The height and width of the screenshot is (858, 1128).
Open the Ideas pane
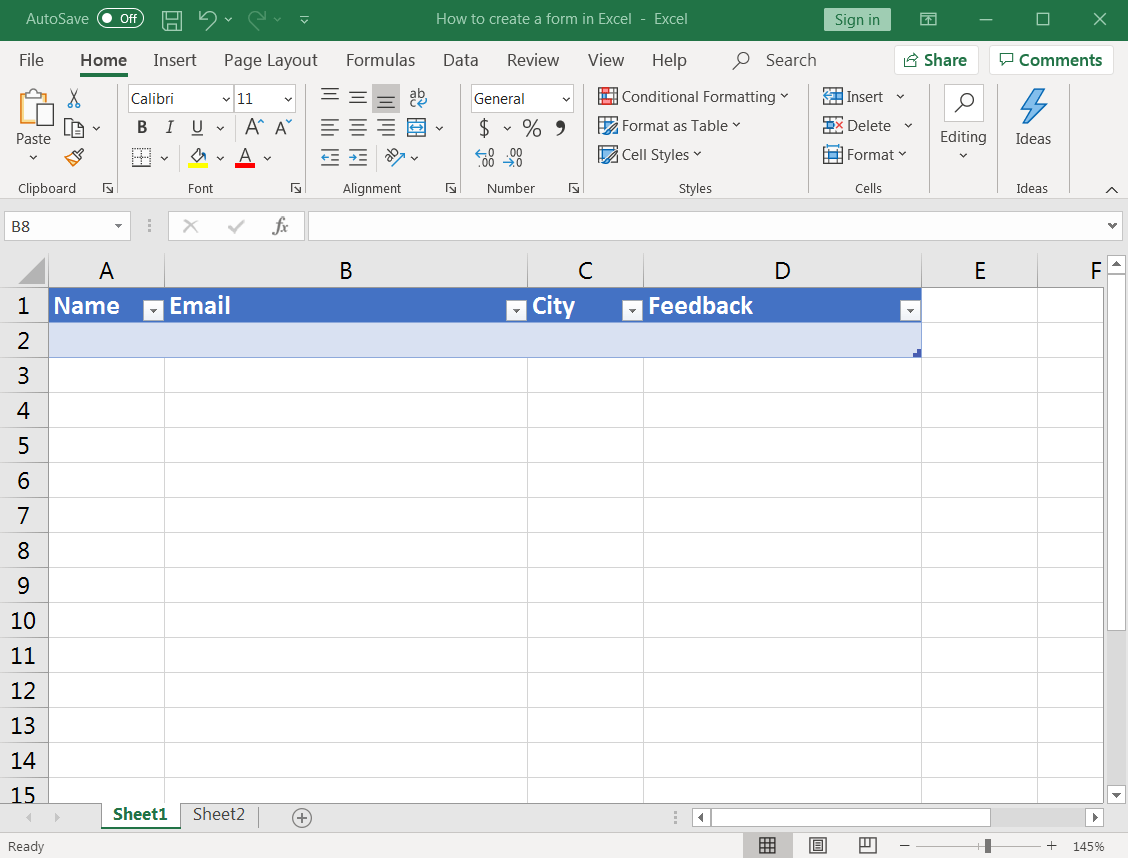[1033, 118]
